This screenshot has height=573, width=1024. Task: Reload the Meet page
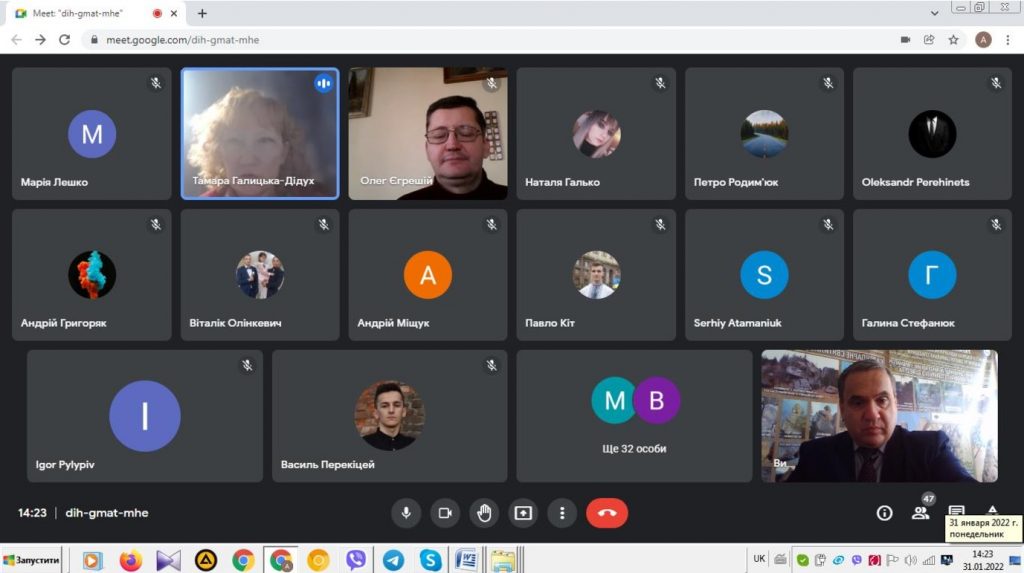pos(65,40)
